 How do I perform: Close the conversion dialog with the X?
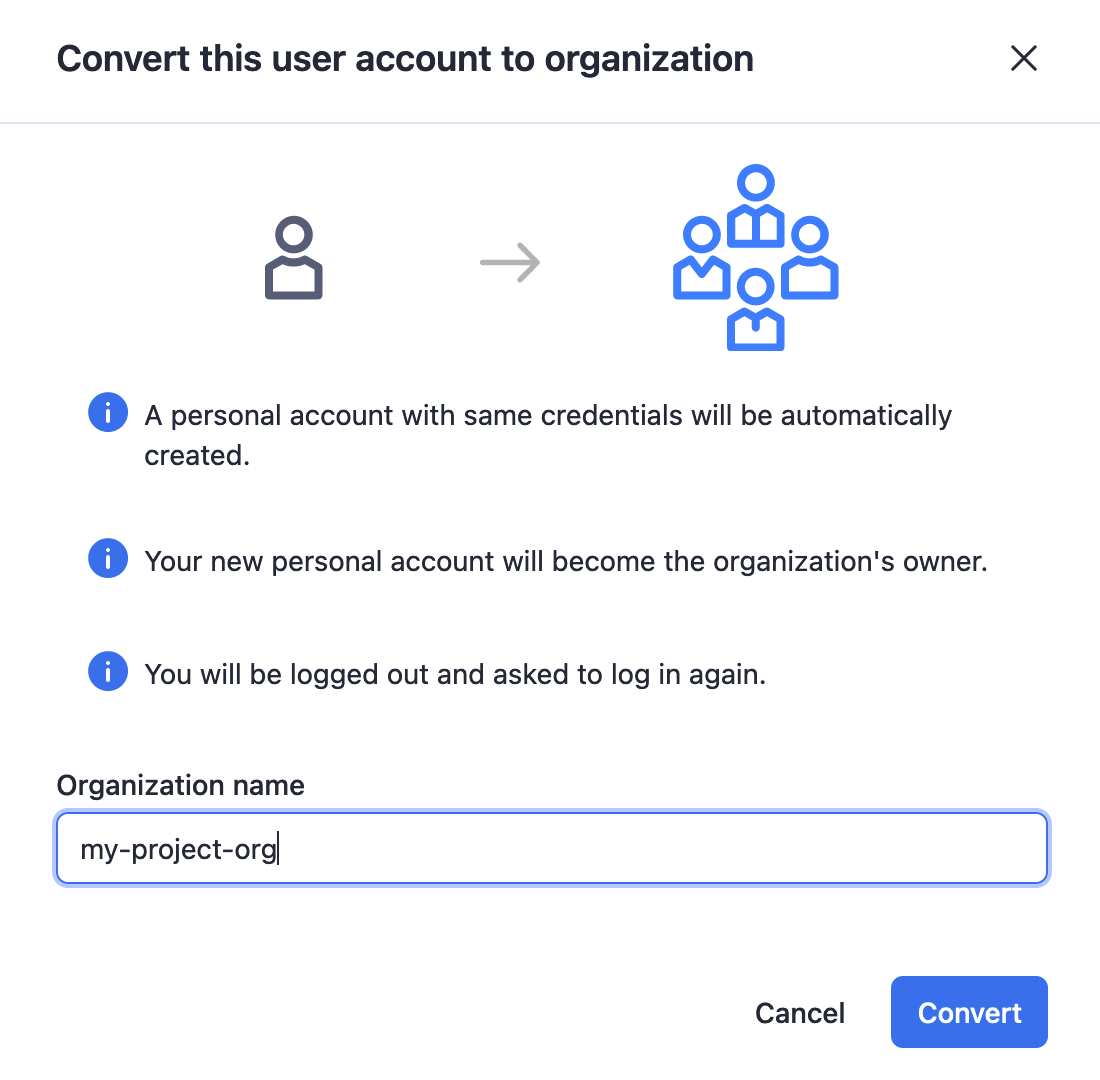1023,58
